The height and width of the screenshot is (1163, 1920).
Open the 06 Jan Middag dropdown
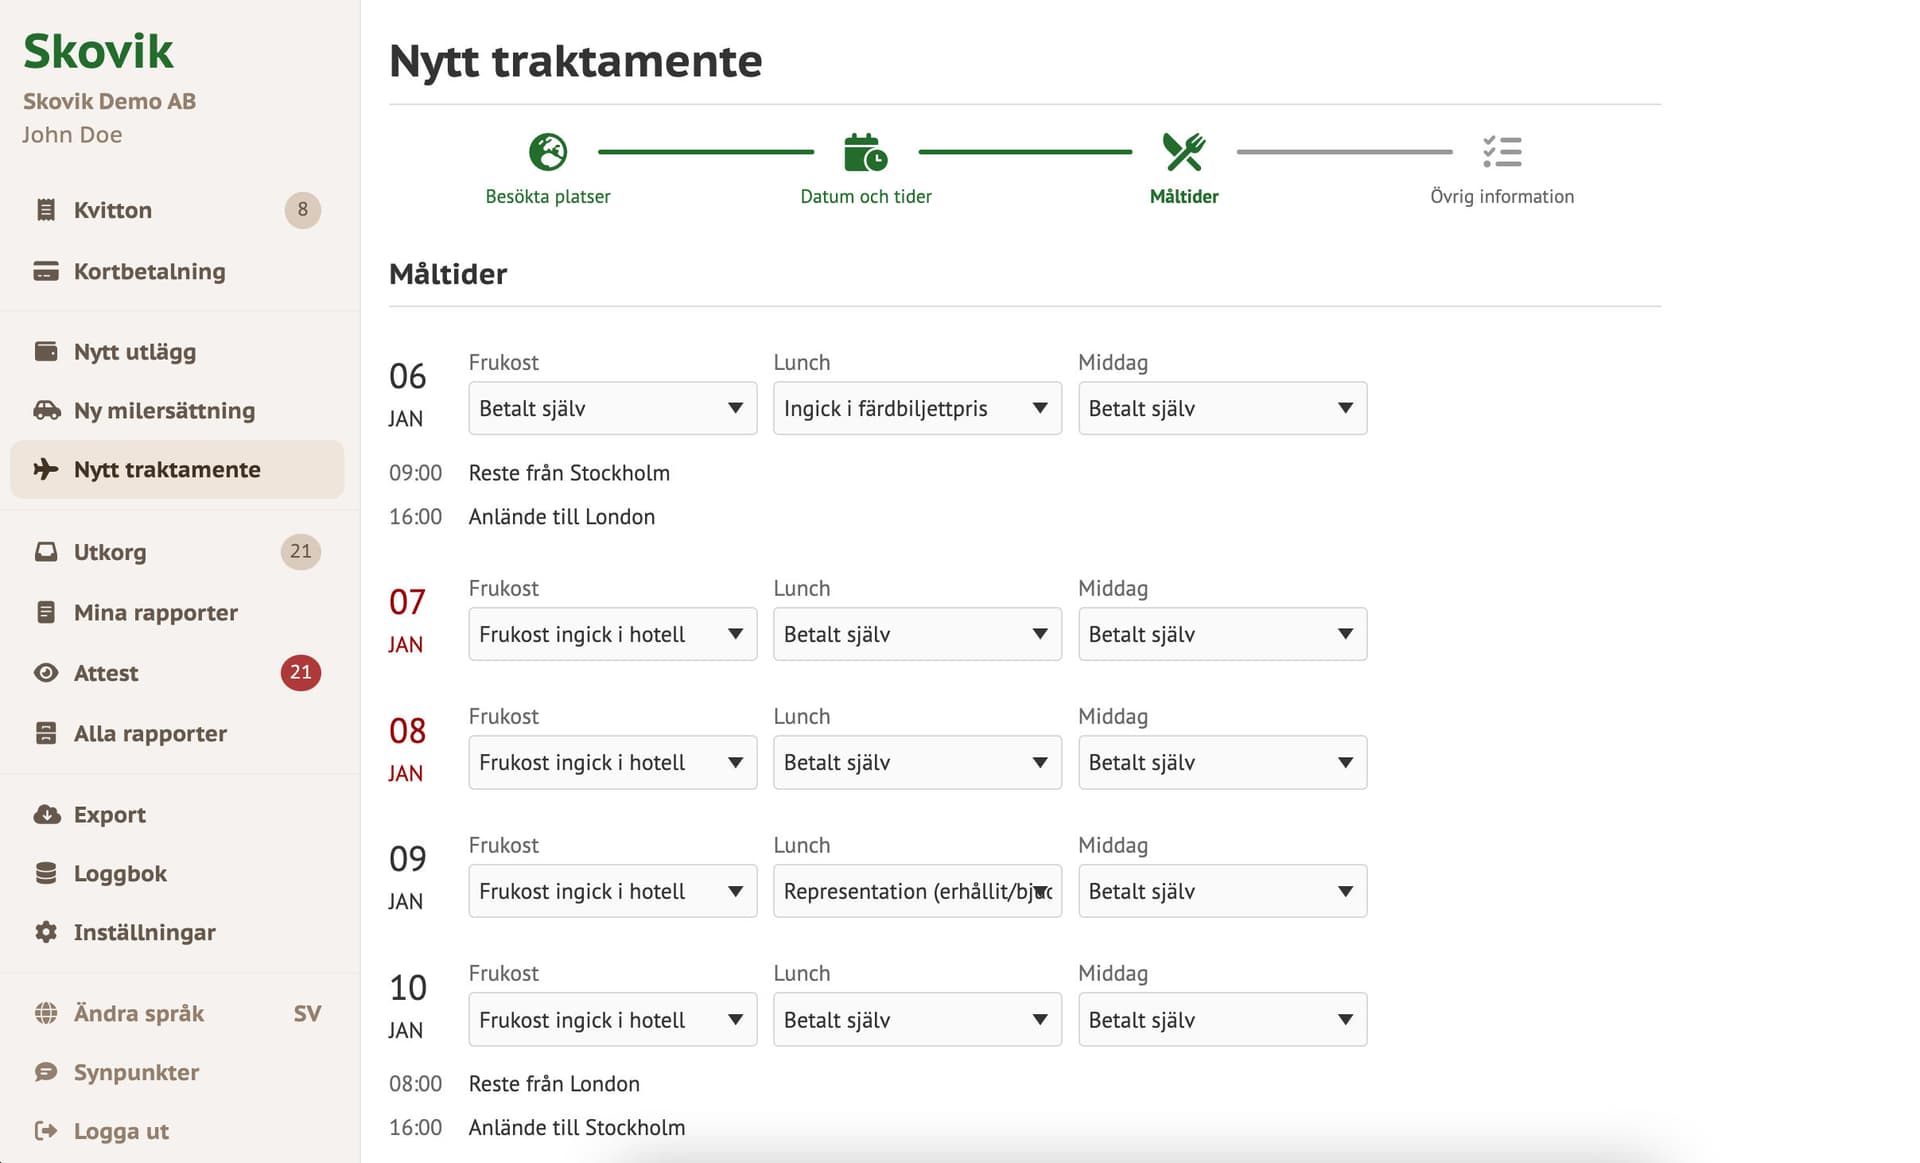[x=1222, y=408]
